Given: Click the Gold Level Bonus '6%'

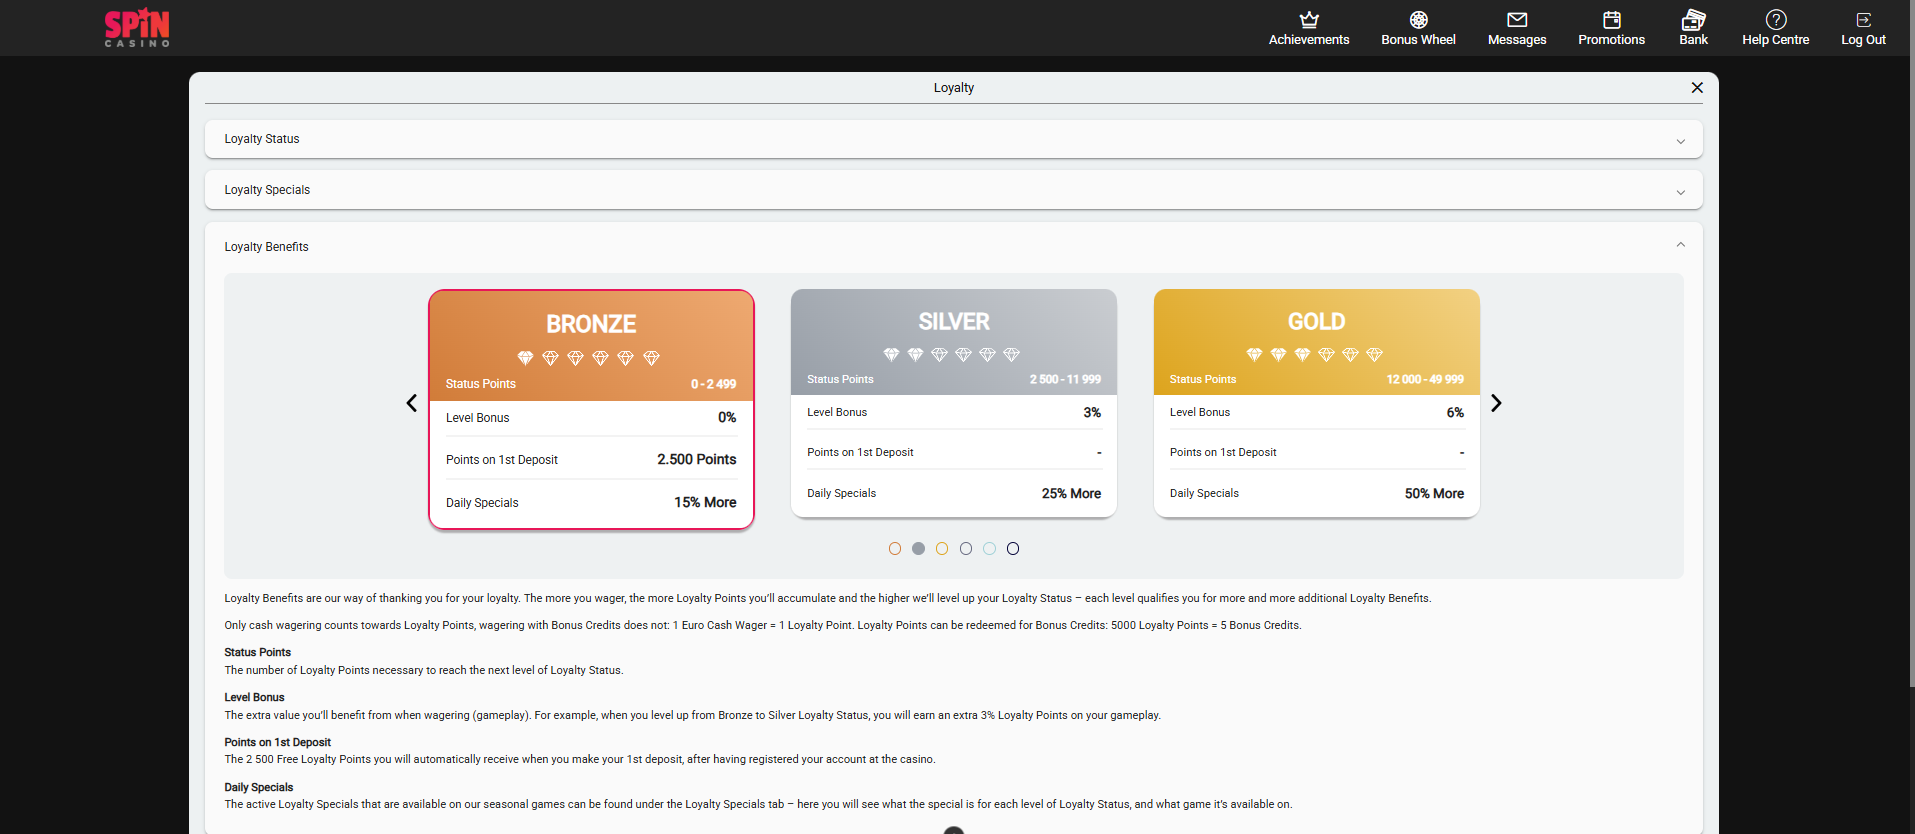Looking at the screenshot, I should coord(1455,412).
